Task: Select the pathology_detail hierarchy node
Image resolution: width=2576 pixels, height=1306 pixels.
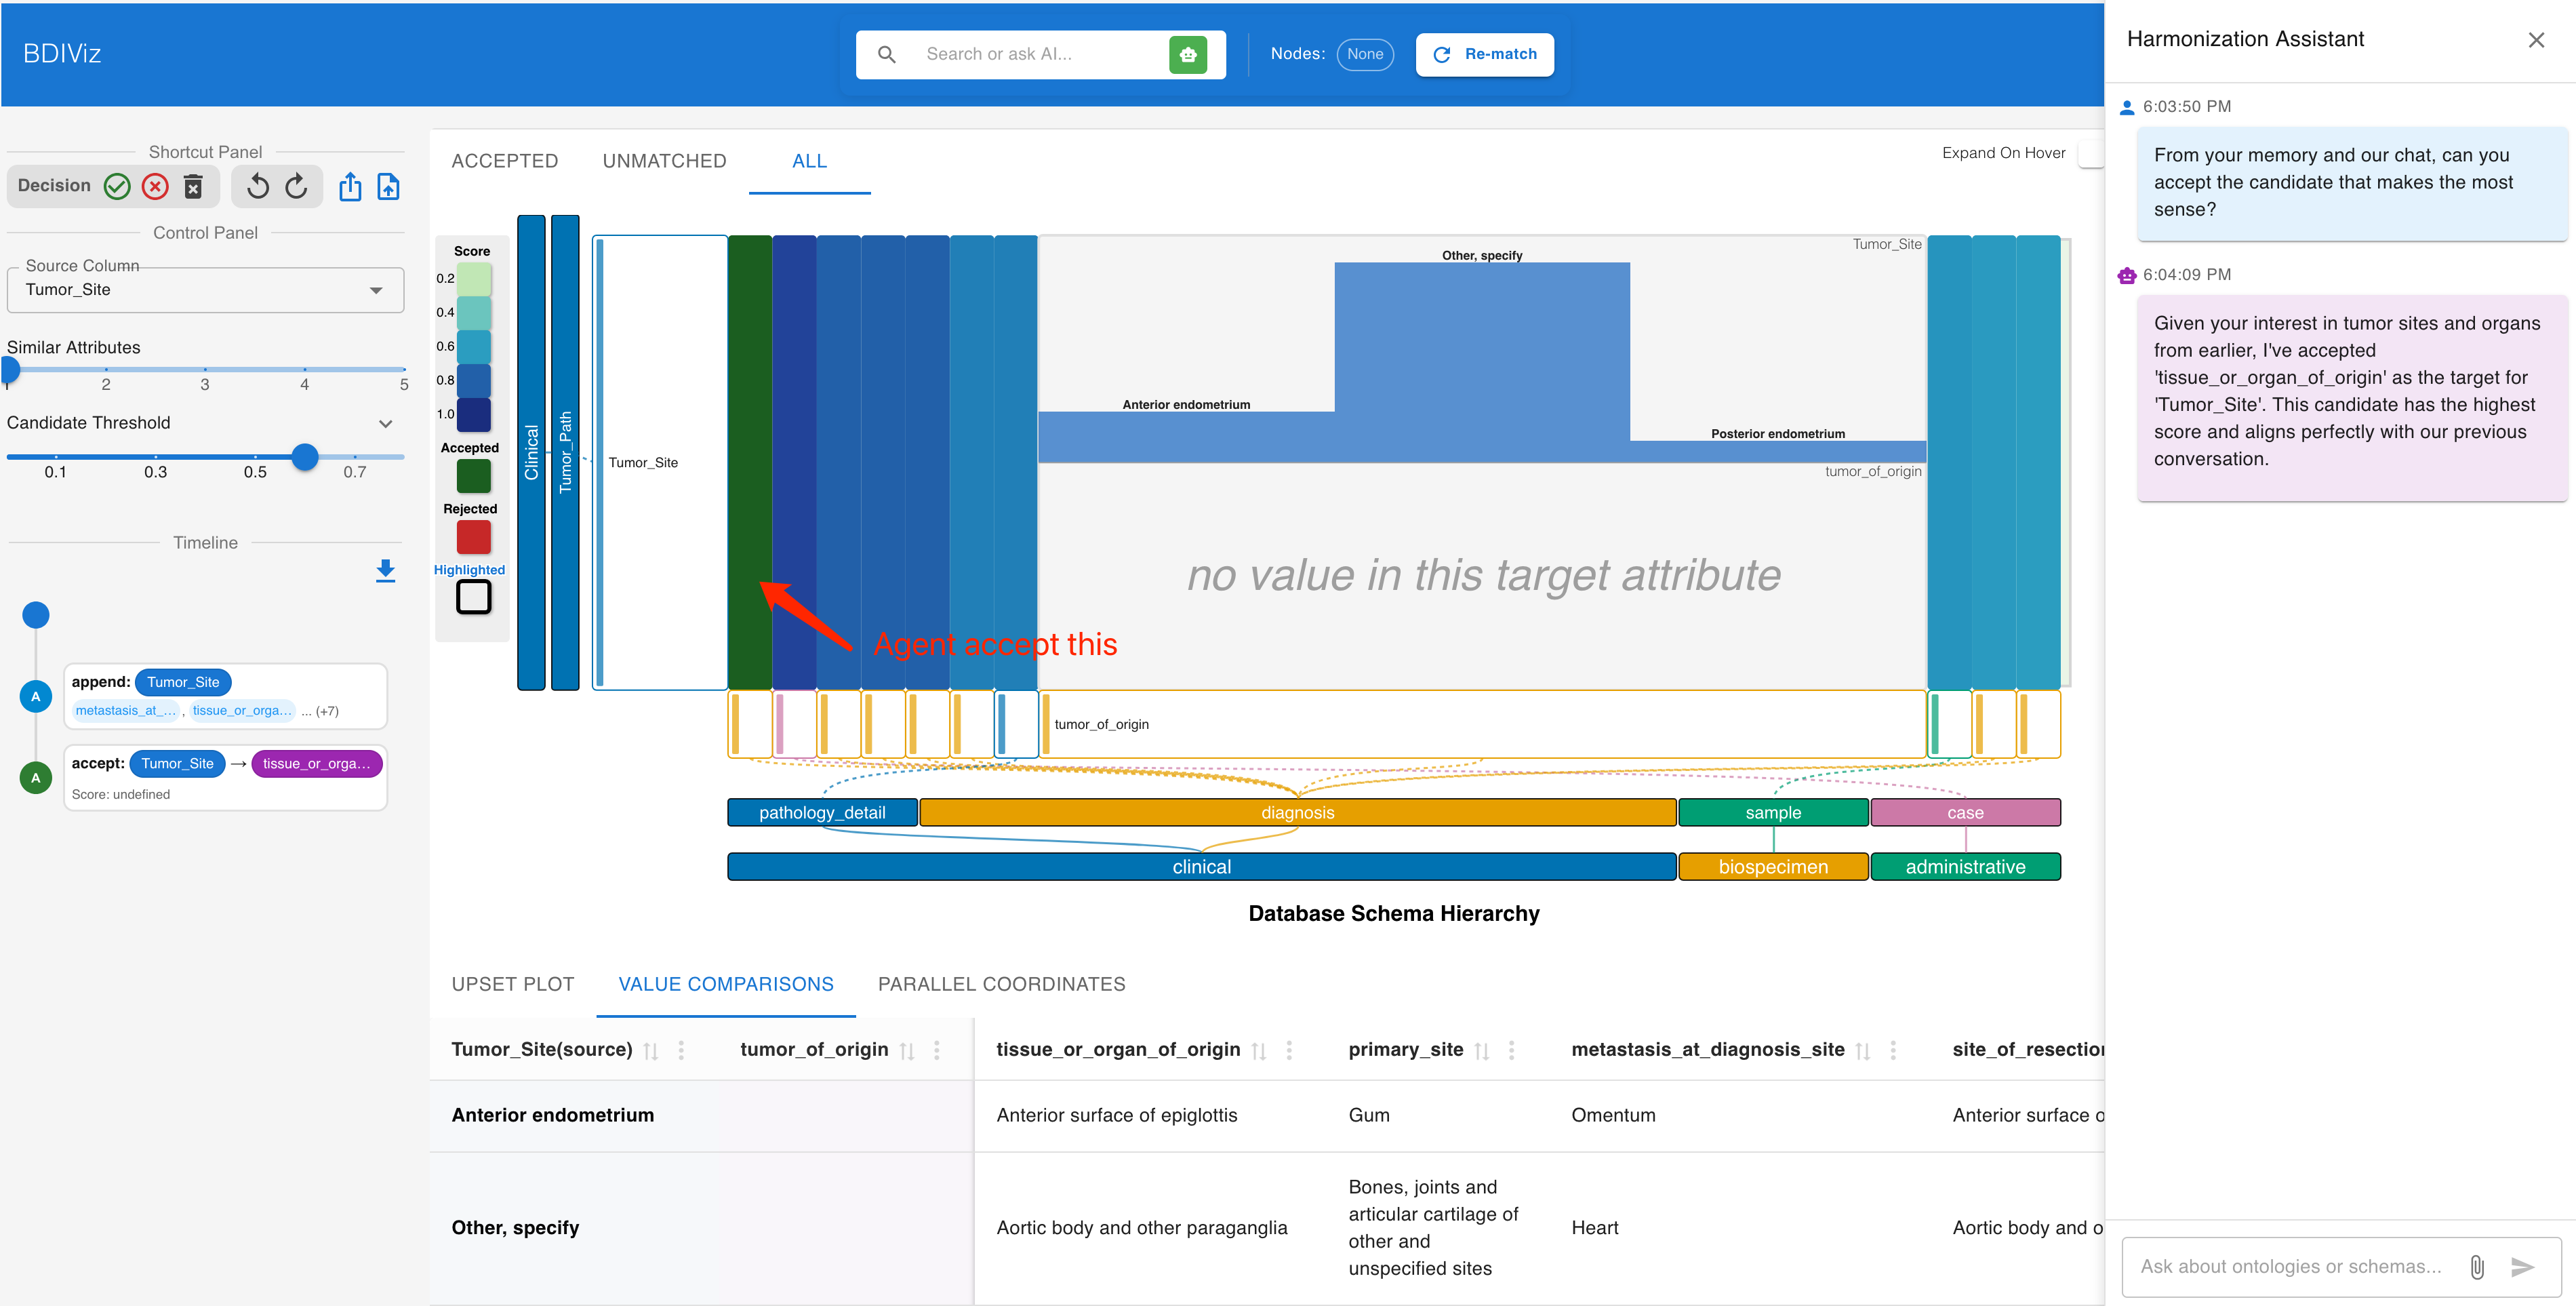Action: [822, 812]
